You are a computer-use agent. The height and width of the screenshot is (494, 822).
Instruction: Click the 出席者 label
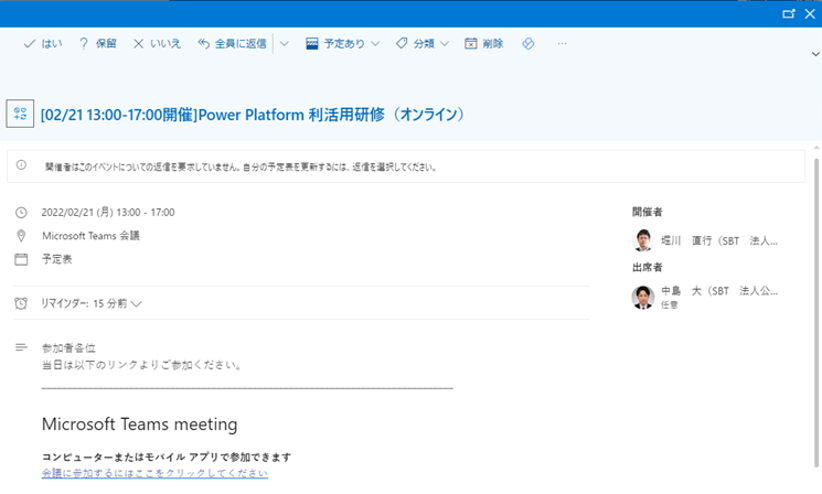pos(647,267)
